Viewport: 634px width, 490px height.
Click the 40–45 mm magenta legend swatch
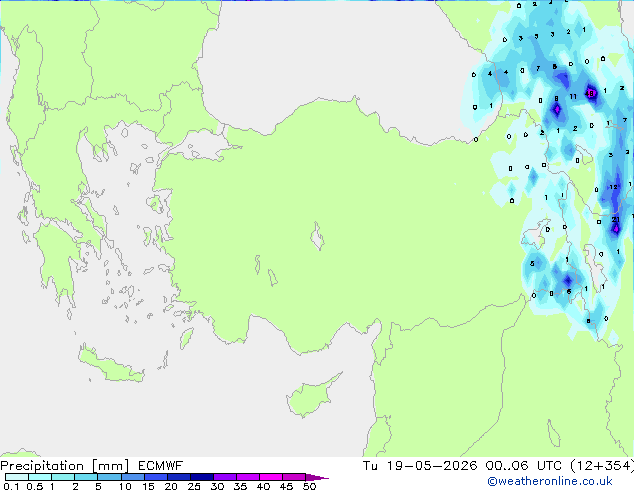point(271,477)
